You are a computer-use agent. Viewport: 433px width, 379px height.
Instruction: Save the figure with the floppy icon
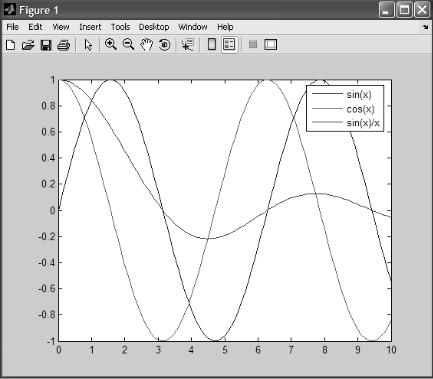tap(46, 45)
